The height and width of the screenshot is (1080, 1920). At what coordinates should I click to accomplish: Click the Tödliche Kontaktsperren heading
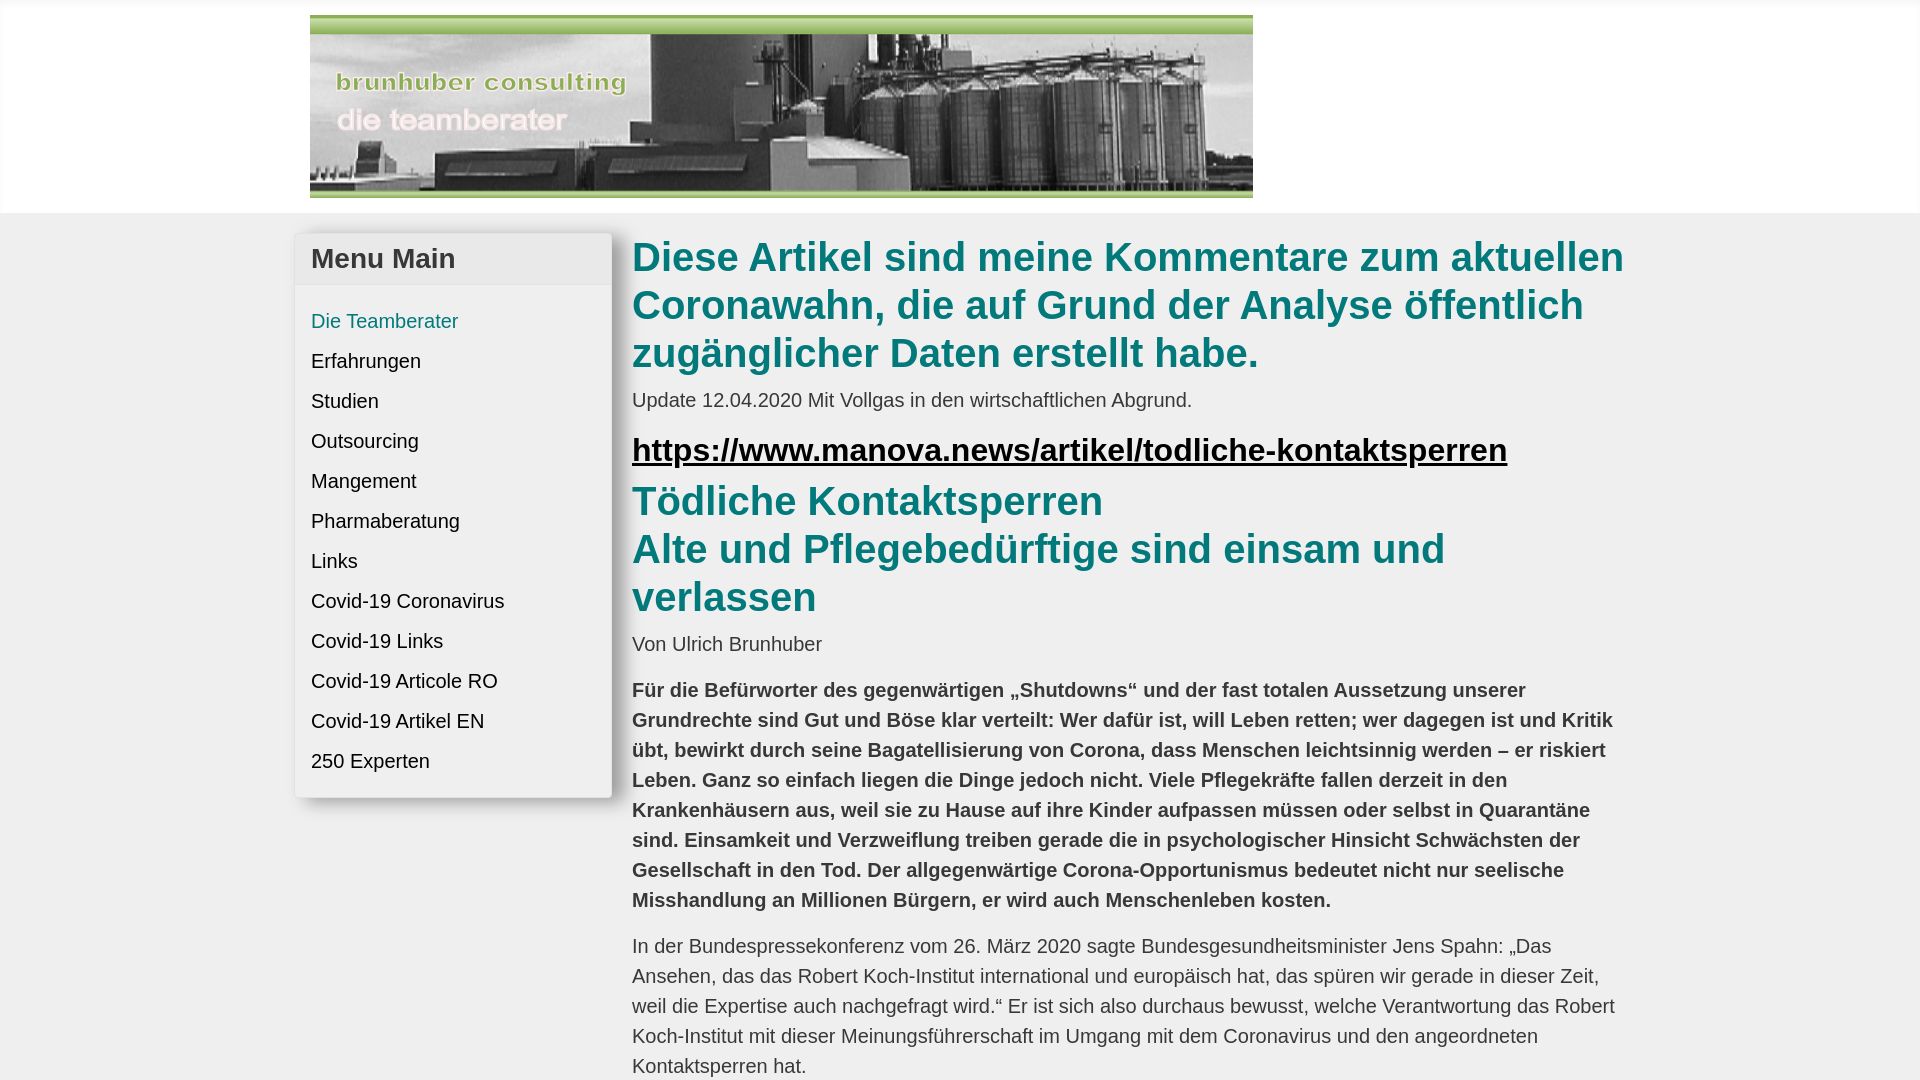[x=867, y=501]
